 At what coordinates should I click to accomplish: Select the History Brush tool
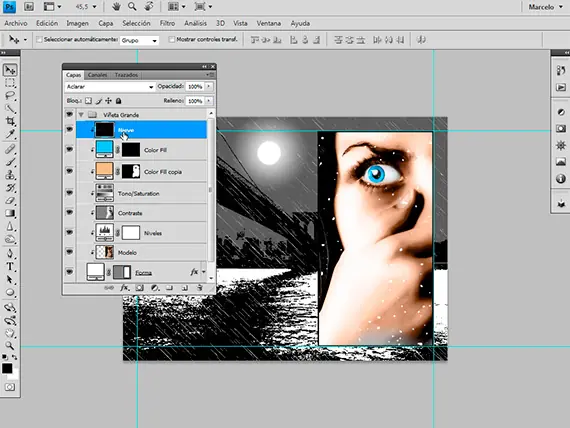click(10, 188)
